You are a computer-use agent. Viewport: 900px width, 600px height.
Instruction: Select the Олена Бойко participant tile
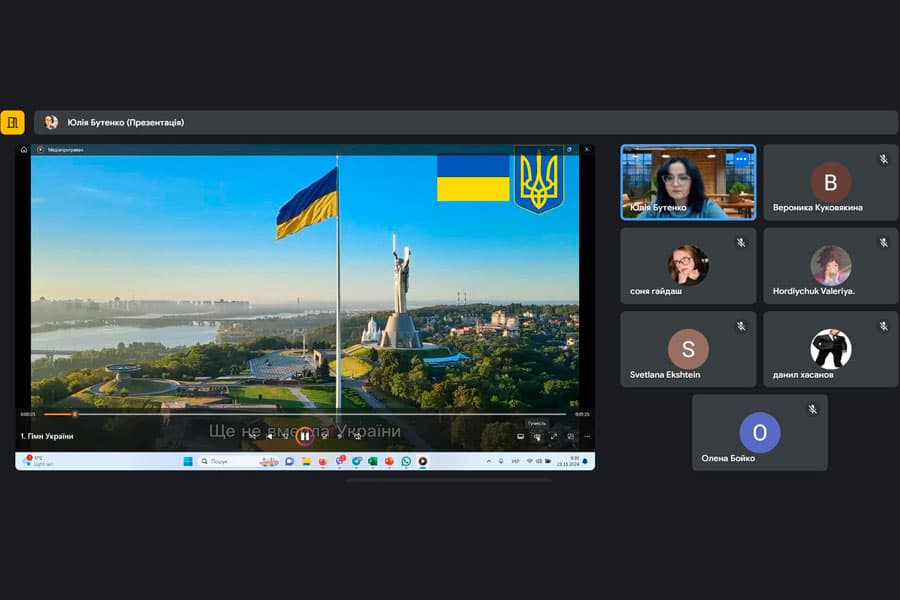point(759,432)
